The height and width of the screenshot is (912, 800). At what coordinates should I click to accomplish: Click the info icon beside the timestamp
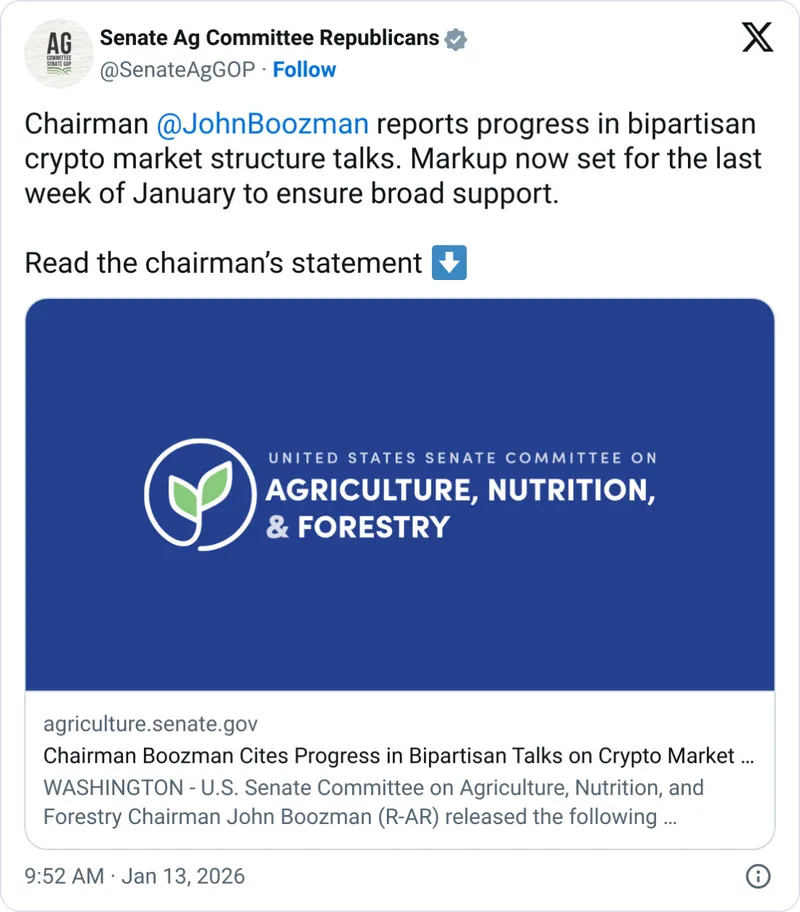(758, 877)
